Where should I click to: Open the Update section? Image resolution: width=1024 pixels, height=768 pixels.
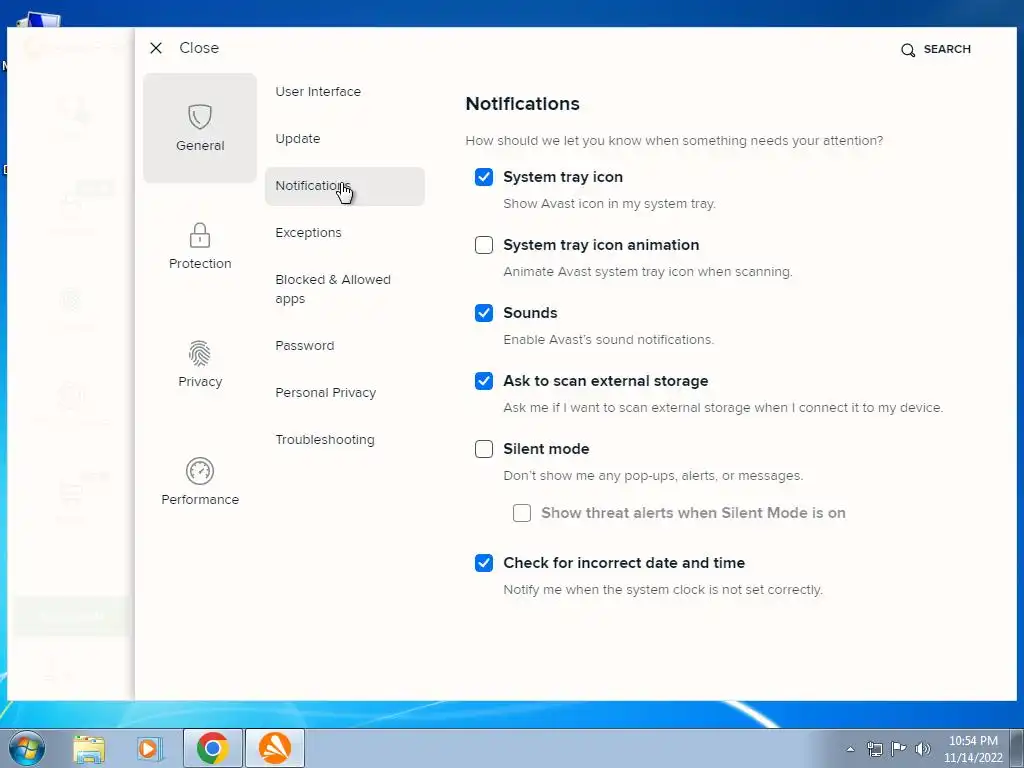298,138
